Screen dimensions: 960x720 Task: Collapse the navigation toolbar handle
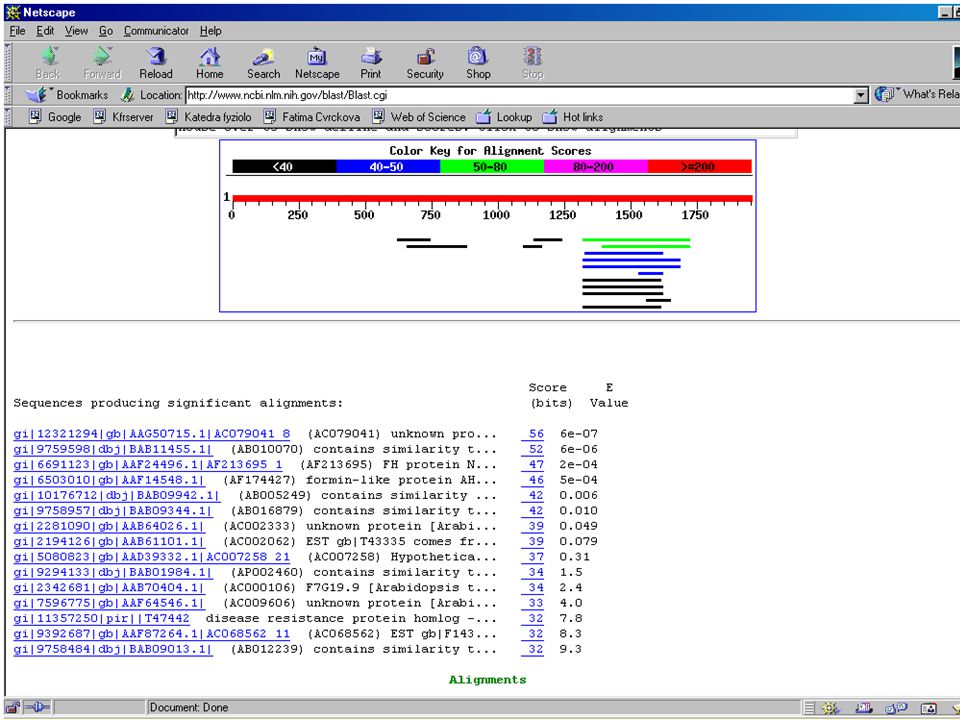click(7, 63)
